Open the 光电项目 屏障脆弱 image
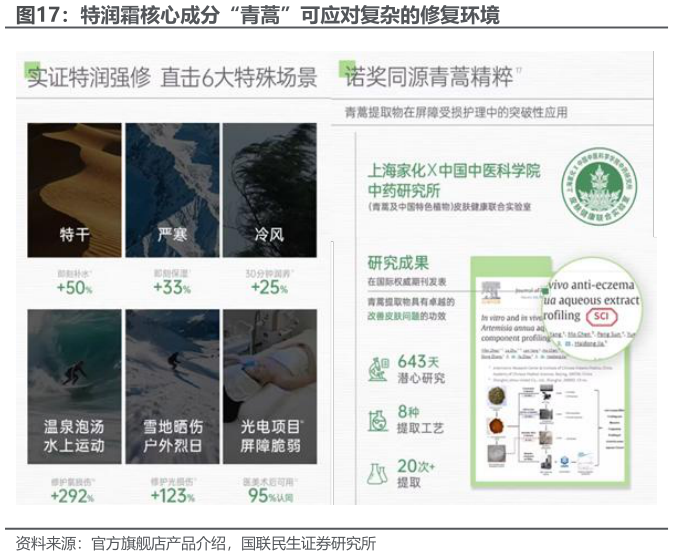This screenshot has height=556, width=674. pos(270,387)
